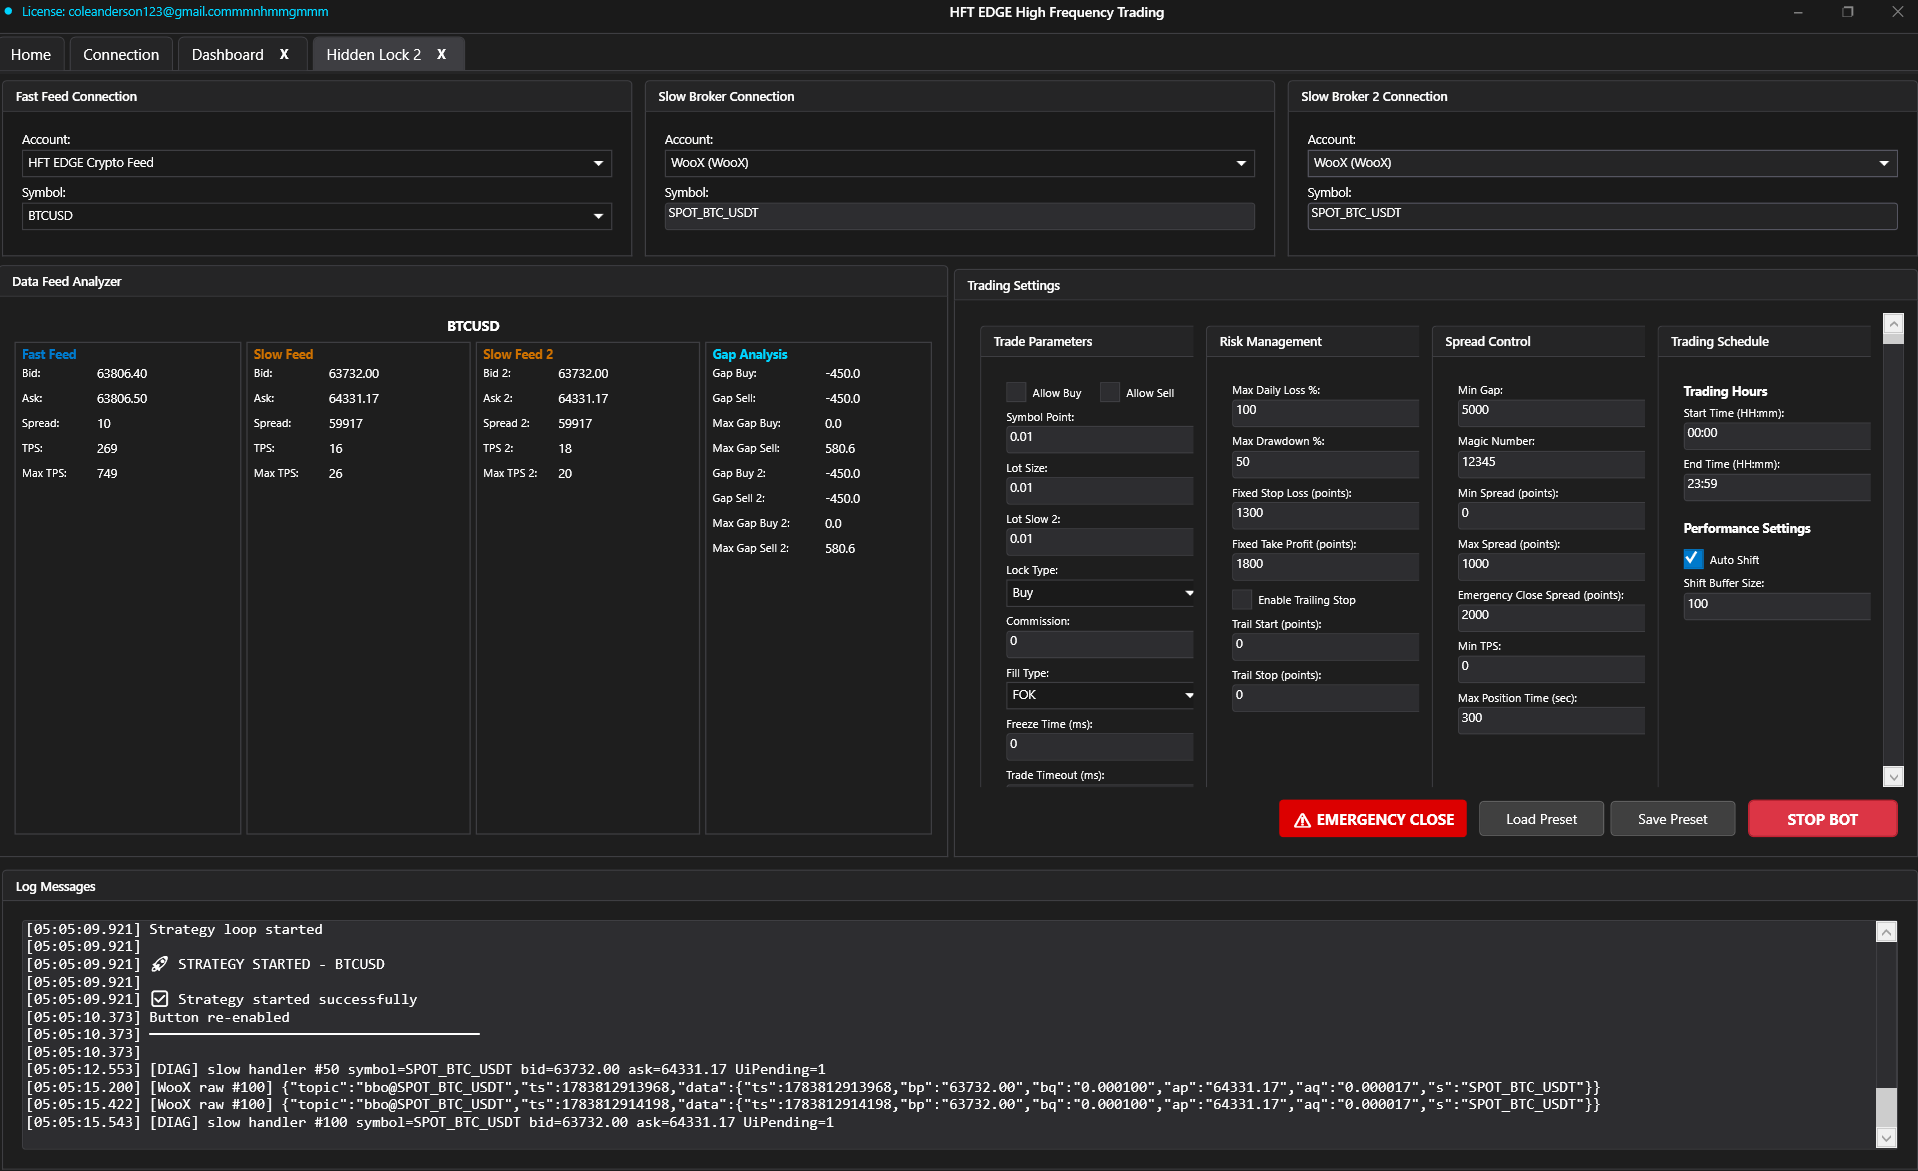Switch to the Home tab
The width and height of the screenshot is (1918, 1171).
point(31,54)
